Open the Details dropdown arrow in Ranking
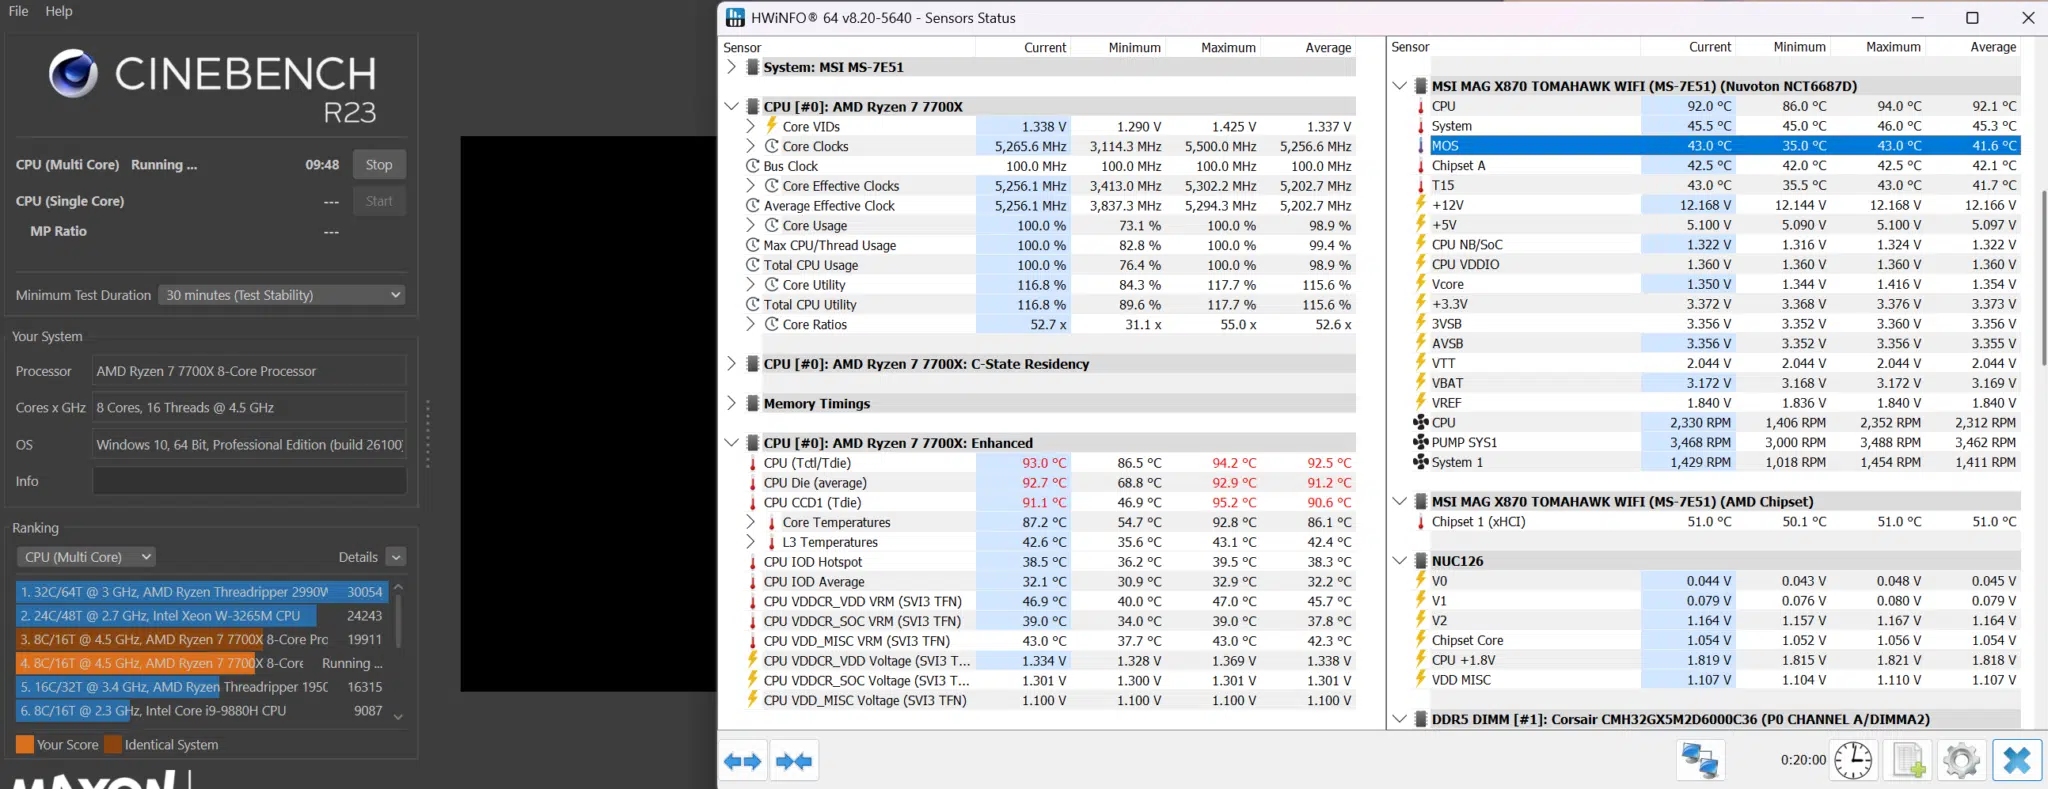The height and width of the screenshot is (789, 2048). [x=396, y=557]
